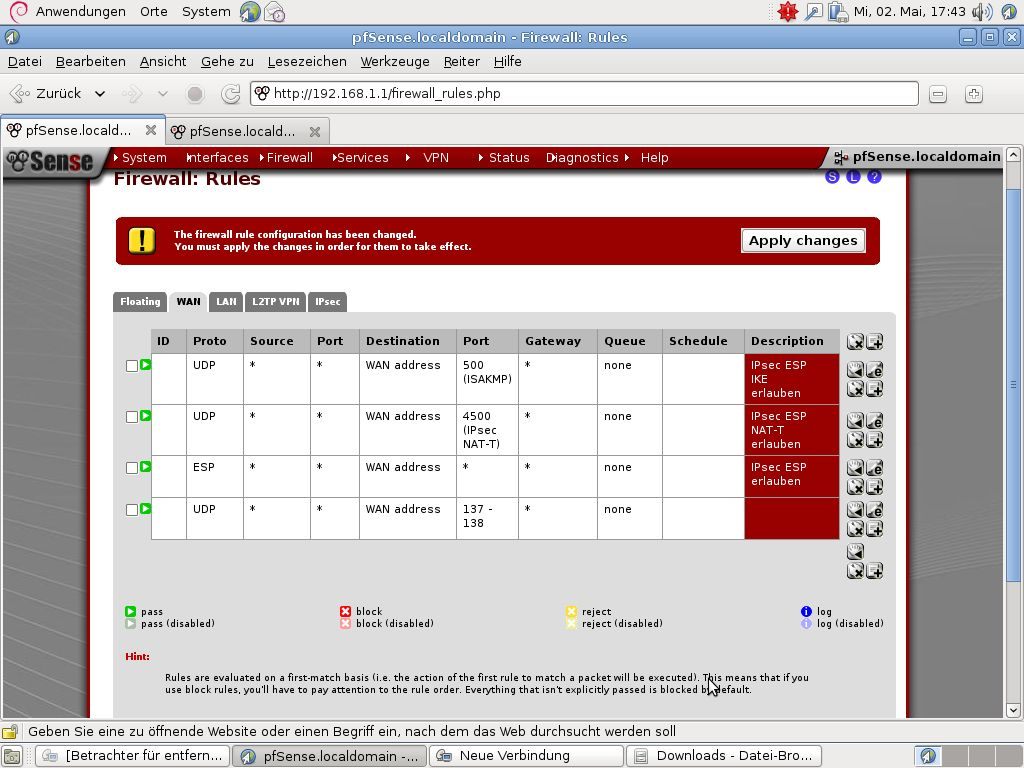Screen dimensions: 1024x768
Task: Open Neue Verbindung from the taskbar
Action: (525, 756)
